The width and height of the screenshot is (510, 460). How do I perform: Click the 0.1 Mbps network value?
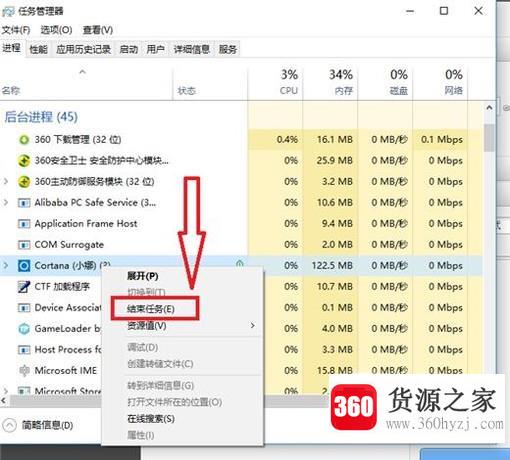pyautogui.click(x=442, y=139)
